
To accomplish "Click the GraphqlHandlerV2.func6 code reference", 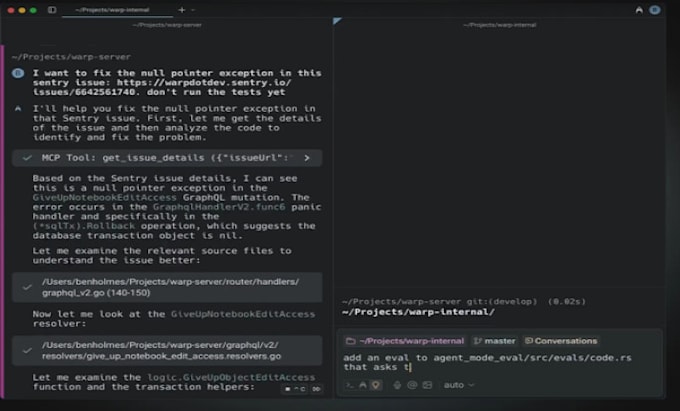I will point(219,207).
